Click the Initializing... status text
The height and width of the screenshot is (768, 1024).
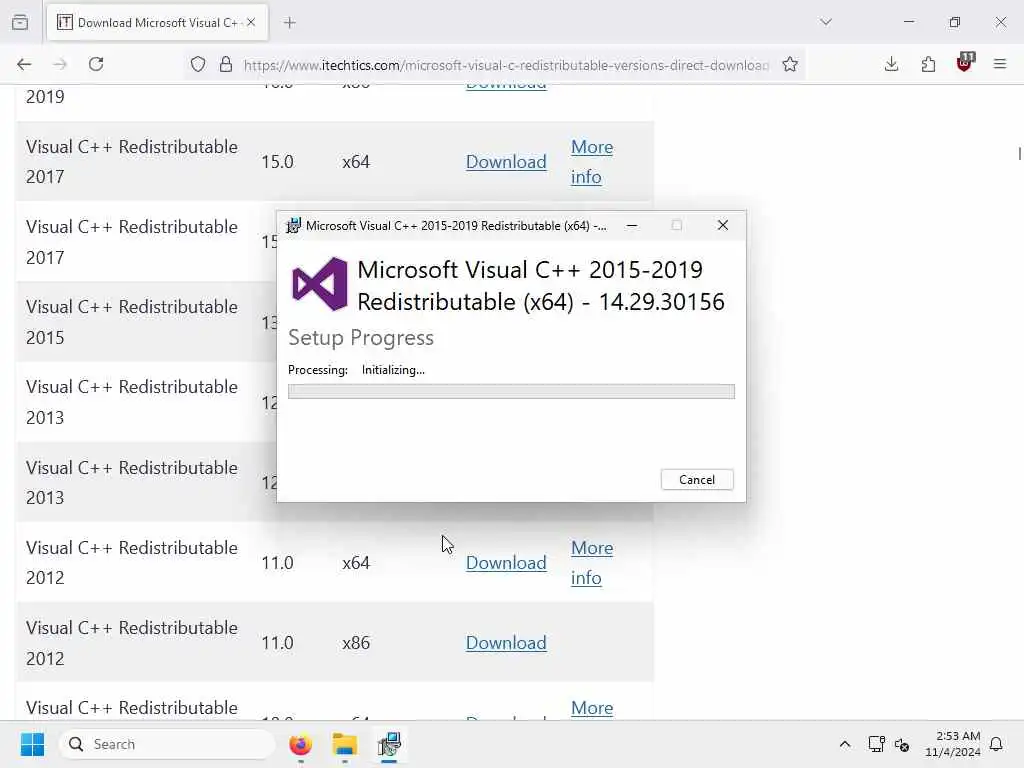tap(393, 370)
